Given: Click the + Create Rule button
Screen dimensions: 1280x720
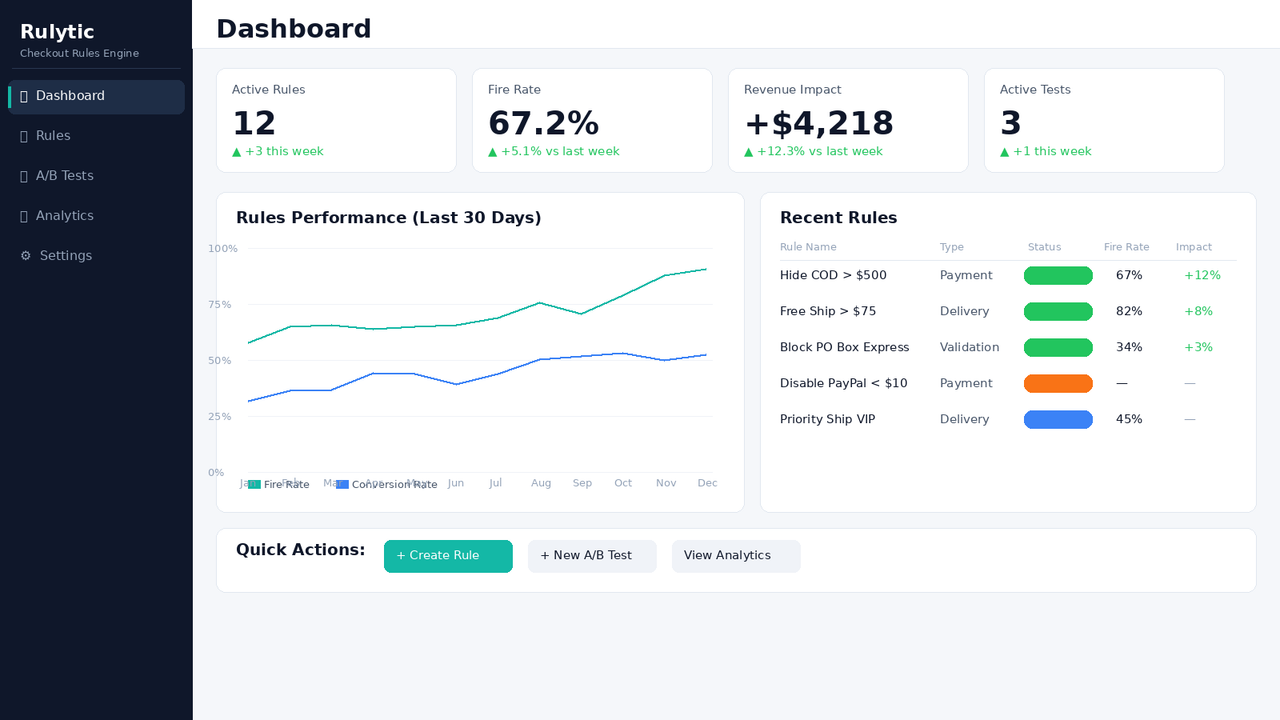Looking at the screenshot, I should pyautogui.click(x=448, y=556).
